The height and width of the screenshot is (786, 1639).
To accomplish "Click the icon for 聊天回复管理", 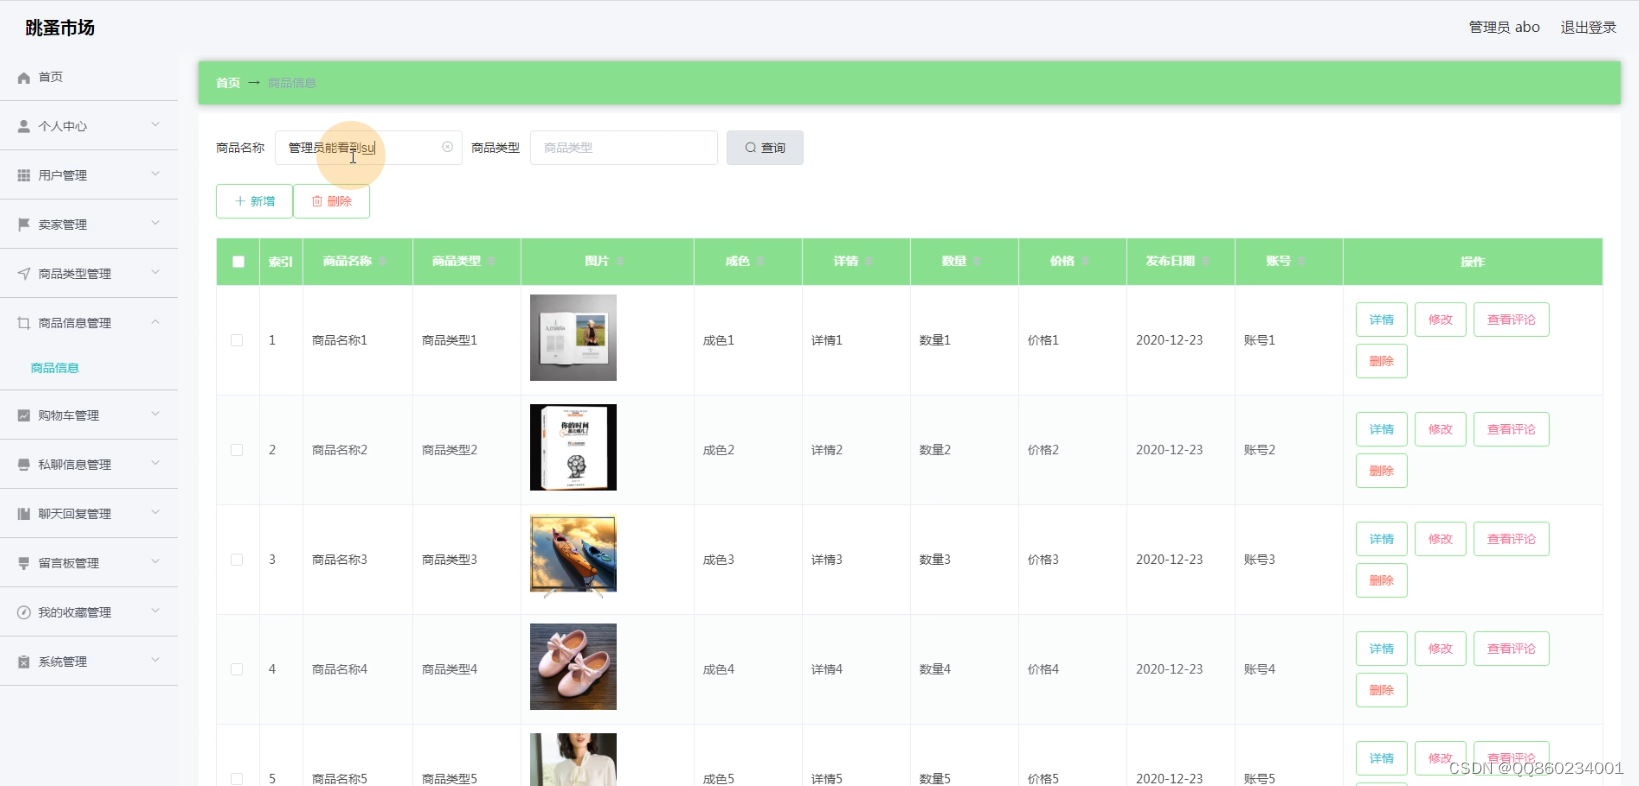I will (24, 514).
